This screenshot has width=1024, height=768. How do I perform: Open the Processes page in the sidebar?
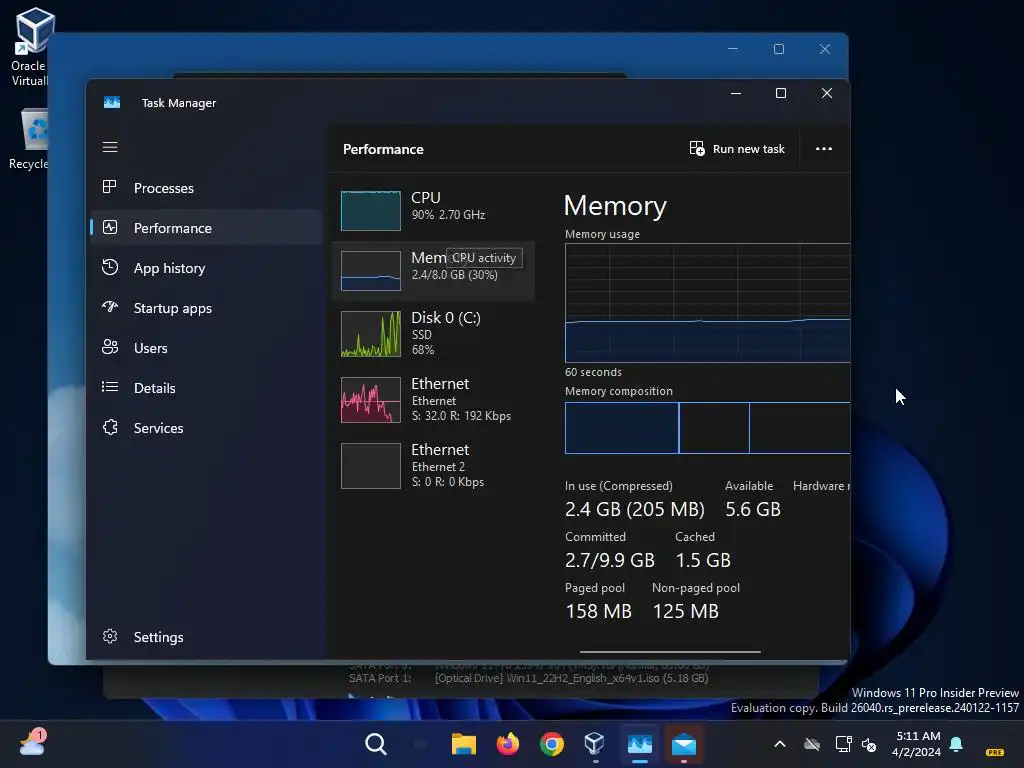tap(206, 188)
